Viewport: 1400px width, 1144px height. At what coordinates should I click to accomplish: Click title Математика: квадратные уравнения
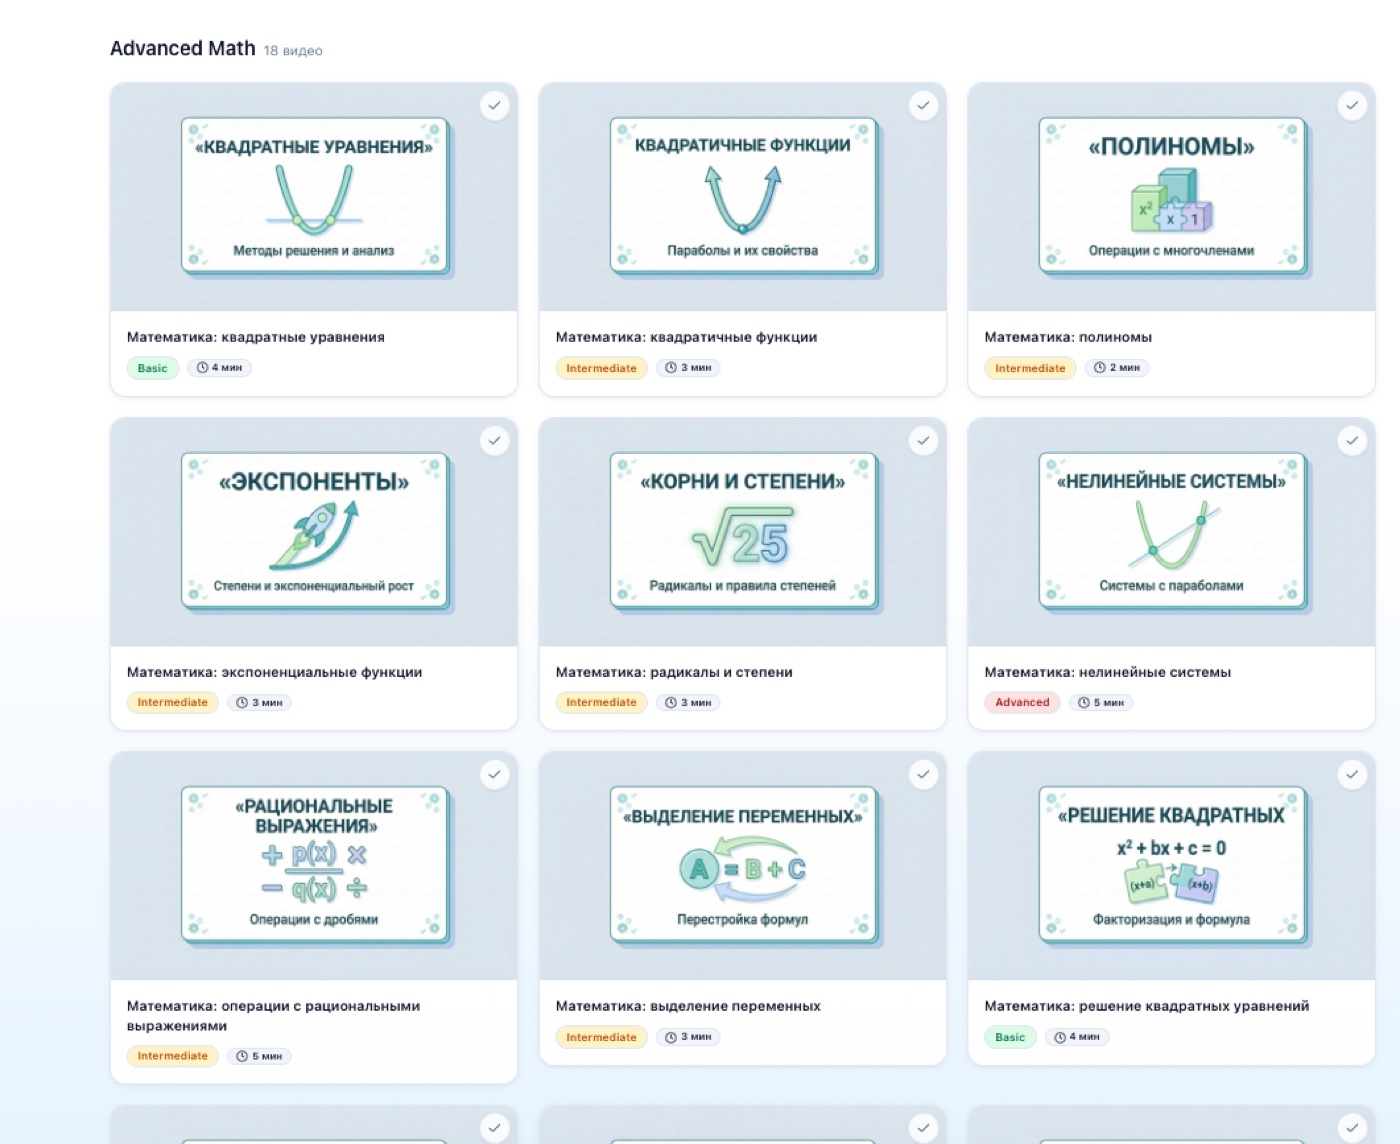[255, 337]
